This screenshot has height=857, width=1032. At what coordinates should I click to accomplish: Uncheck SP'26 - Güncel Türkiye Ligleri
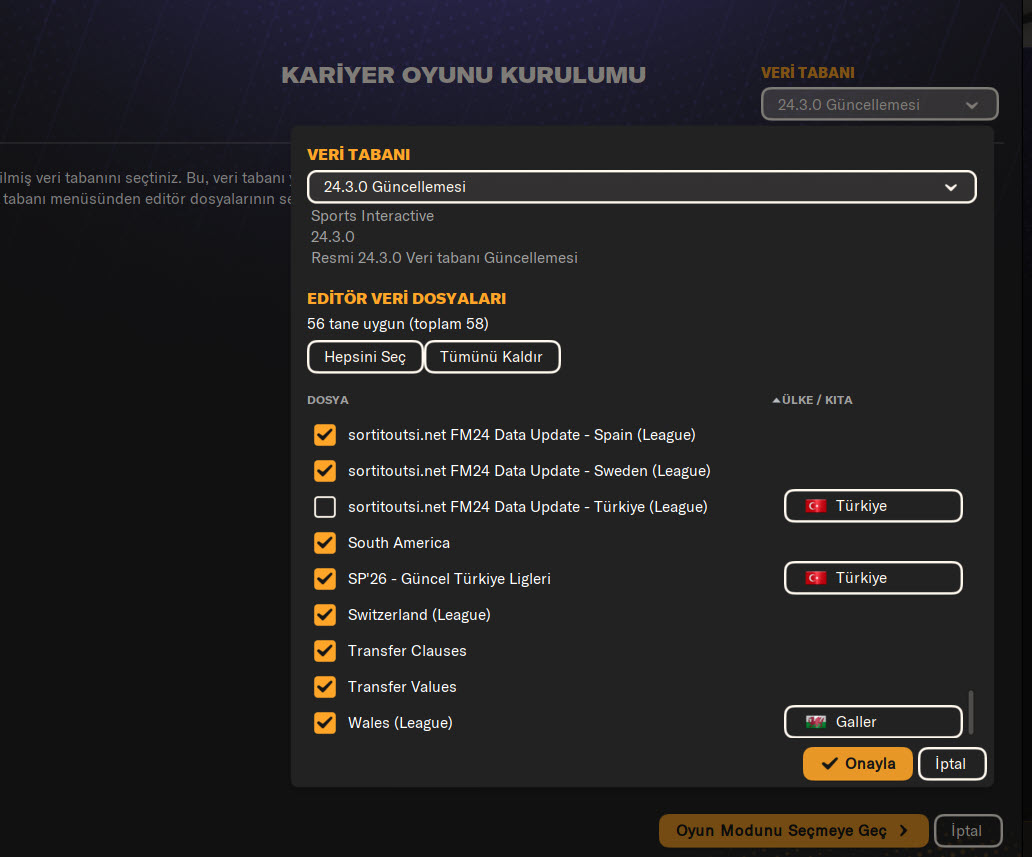(x=325, y=579)
